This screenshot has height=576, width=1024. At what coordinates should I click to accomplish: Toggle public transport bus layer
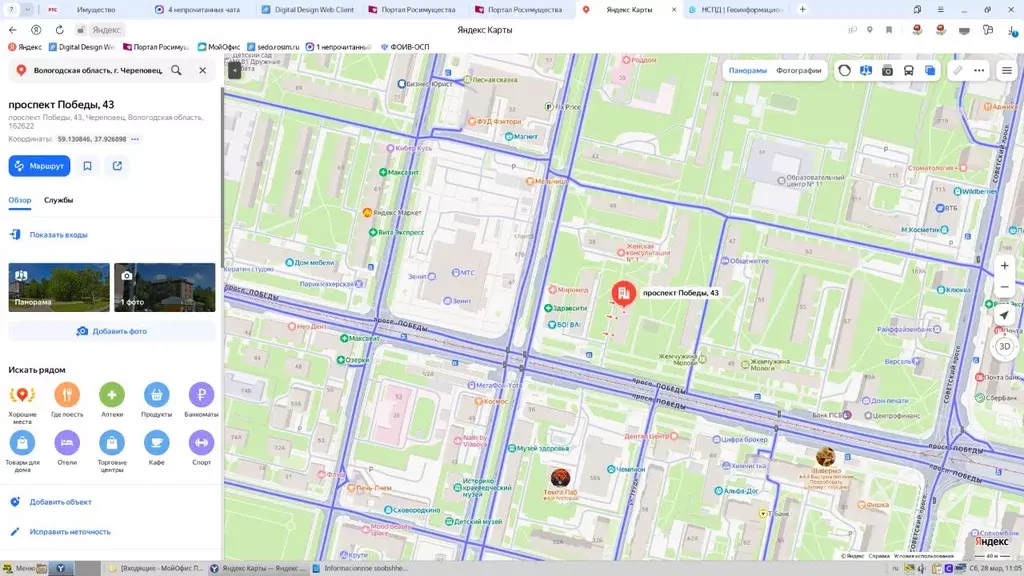(908, 71)
